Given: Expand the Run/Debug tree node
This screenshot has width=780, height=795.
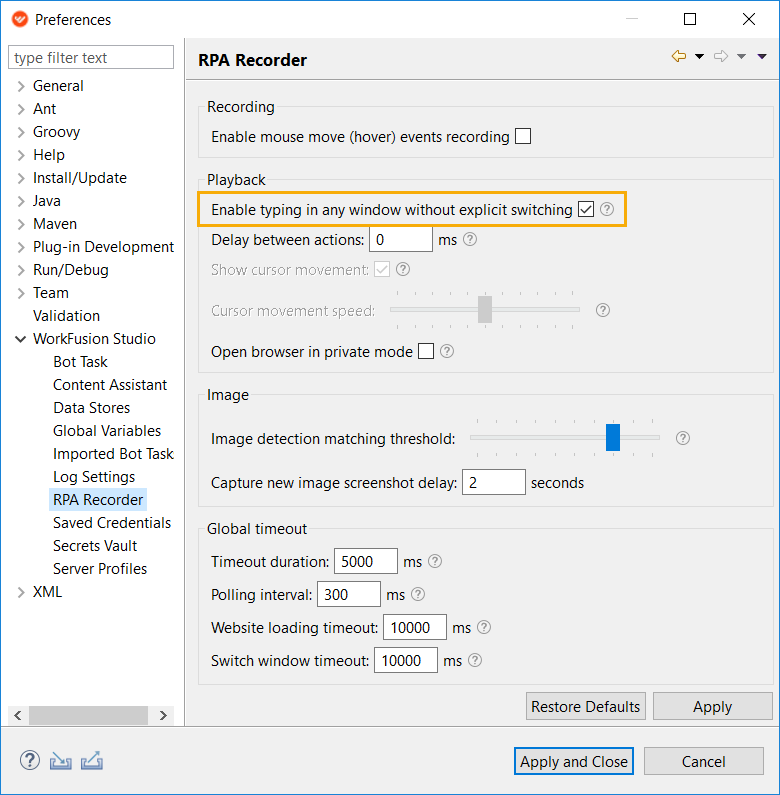Looking at the screenshot, I should (21, 270).
